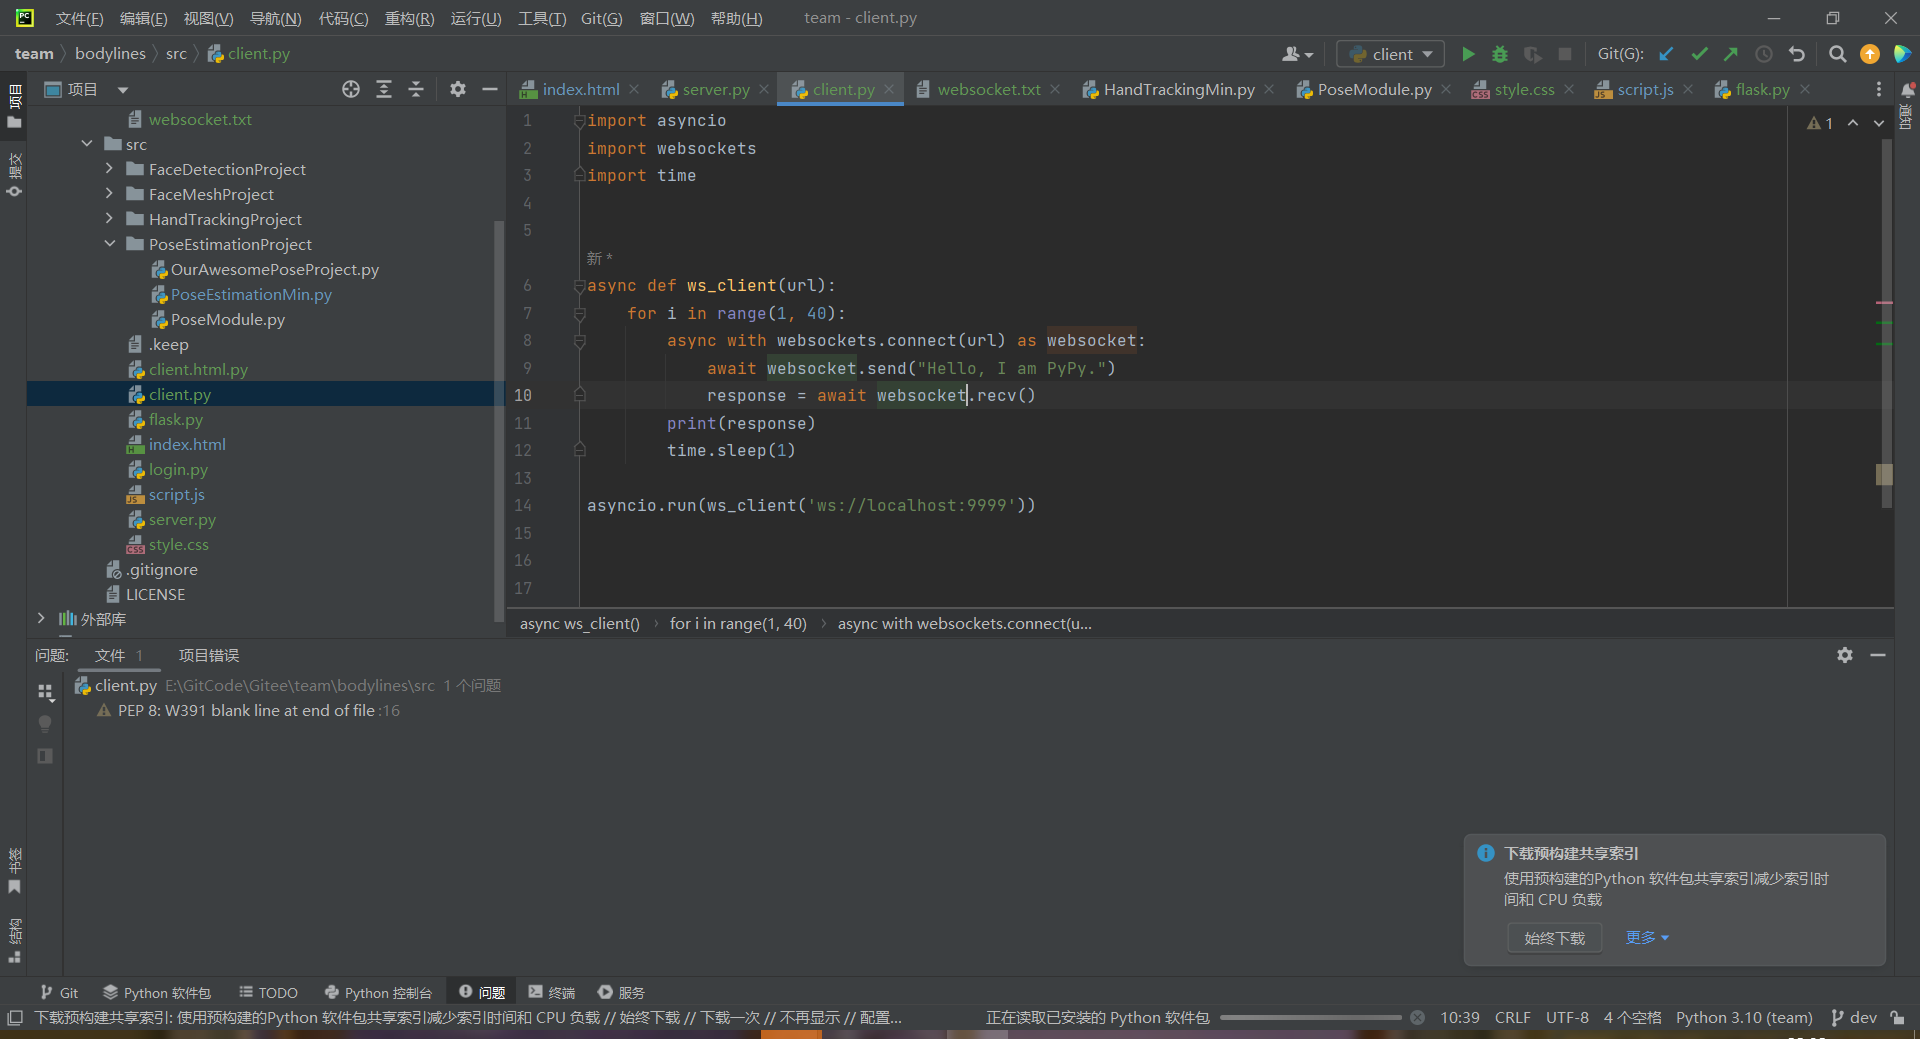This screenshot has width=1920, height=1039.
Task: Expand the FaceDetectionProject folder
Action: (x=110, y=169)
